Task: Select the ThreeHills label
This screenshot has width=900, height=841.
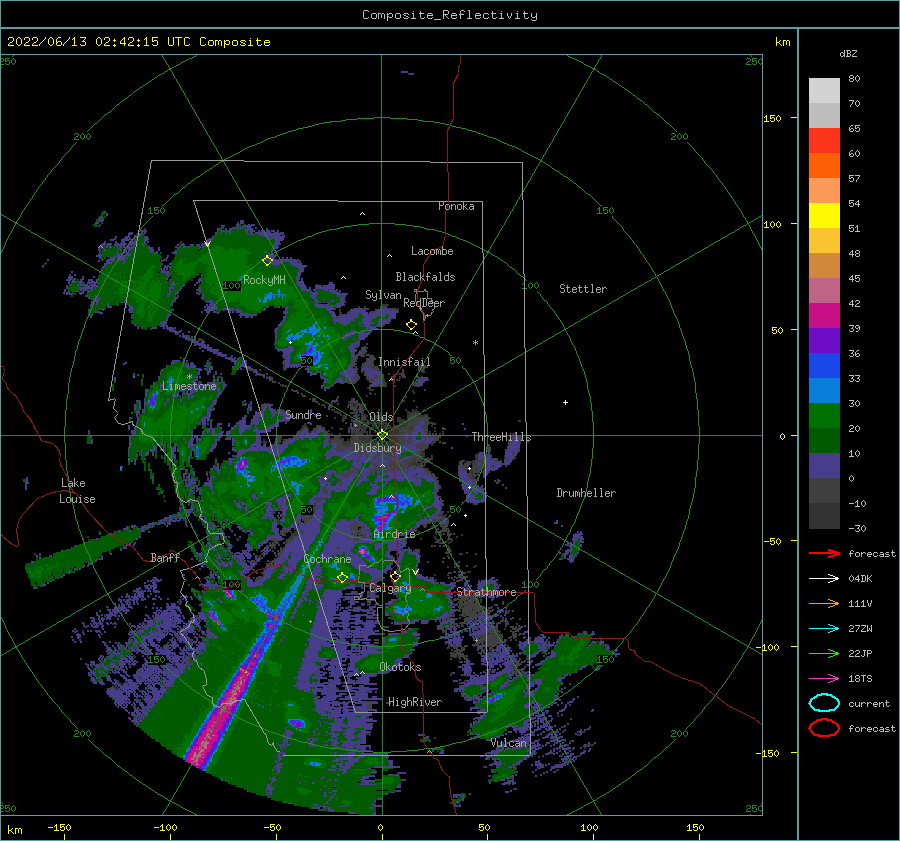Action: [x=502, y=437]
